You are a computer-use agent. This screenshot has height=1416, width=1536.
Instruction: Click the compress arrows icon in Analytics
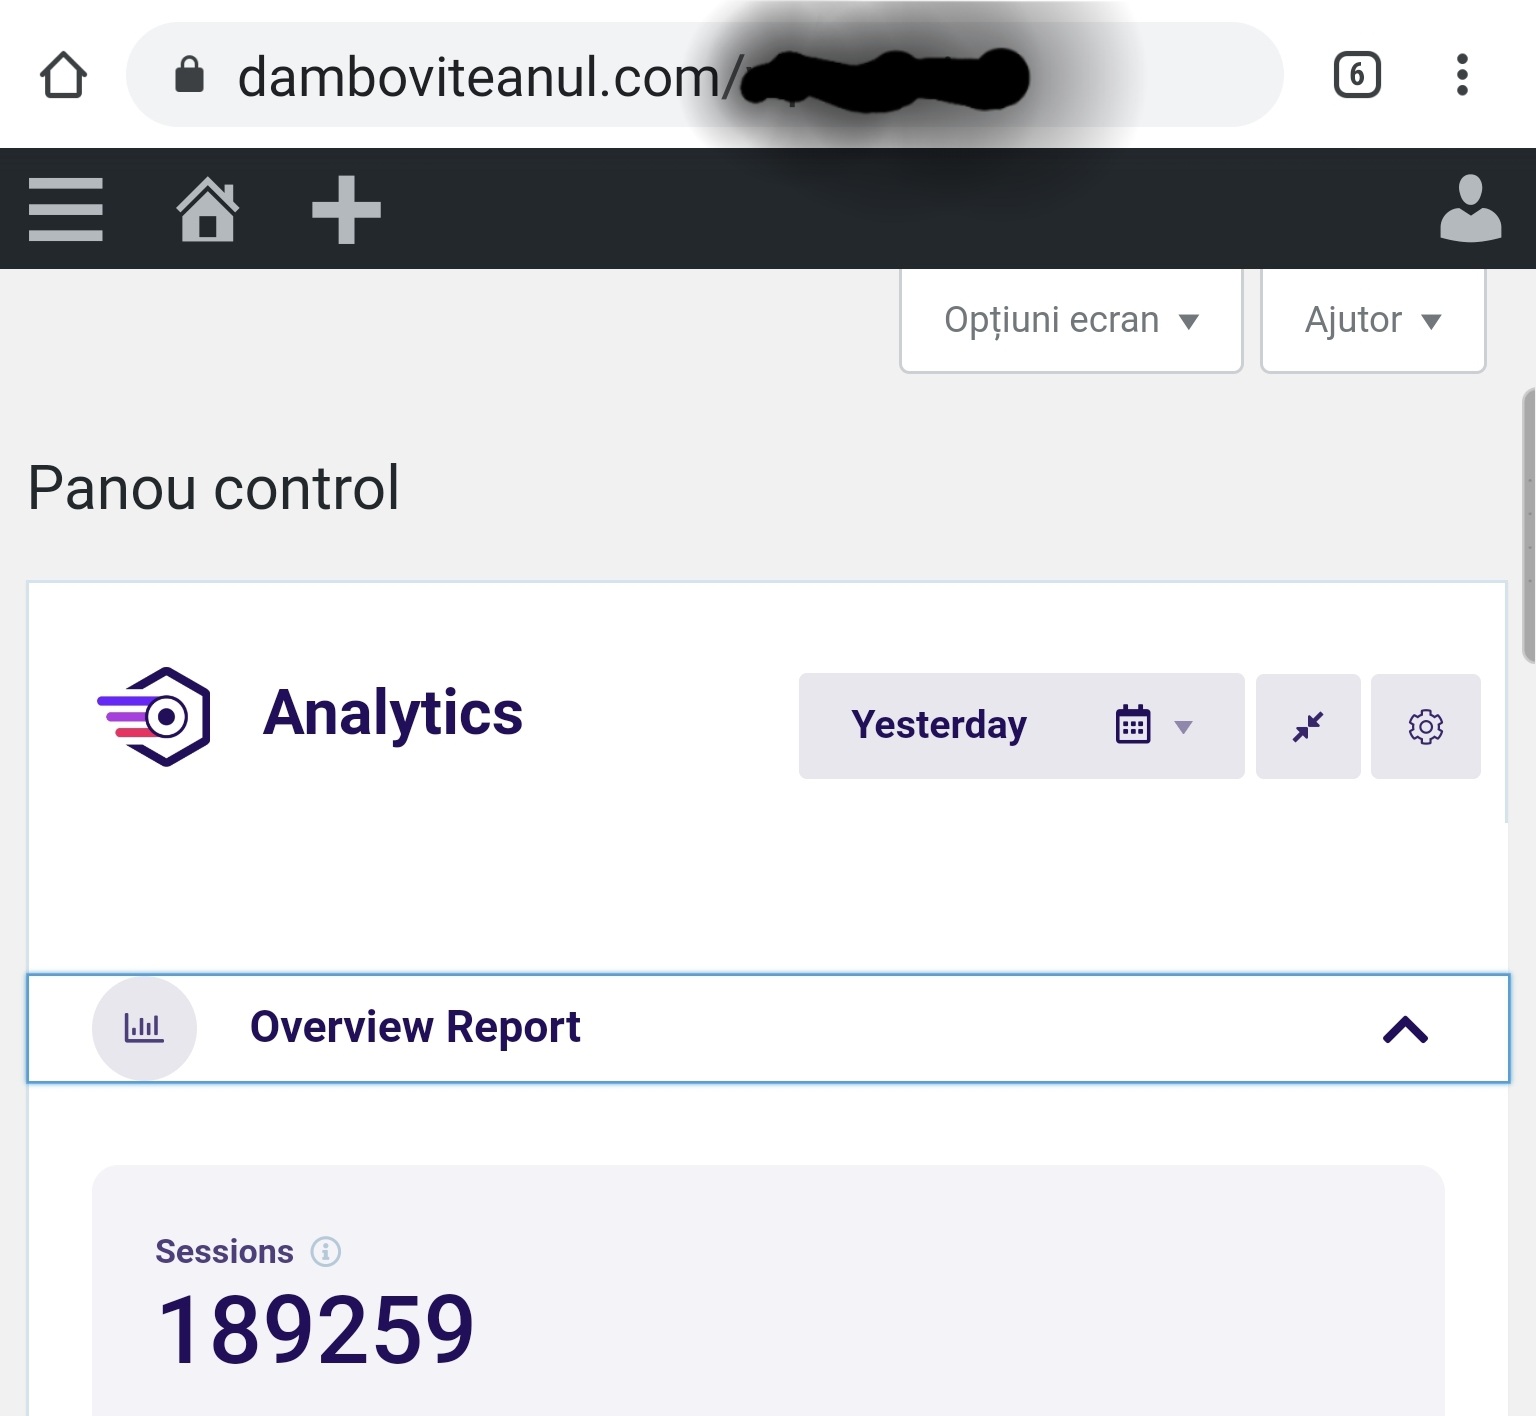pyautogui.click(x=1308, y=727)
